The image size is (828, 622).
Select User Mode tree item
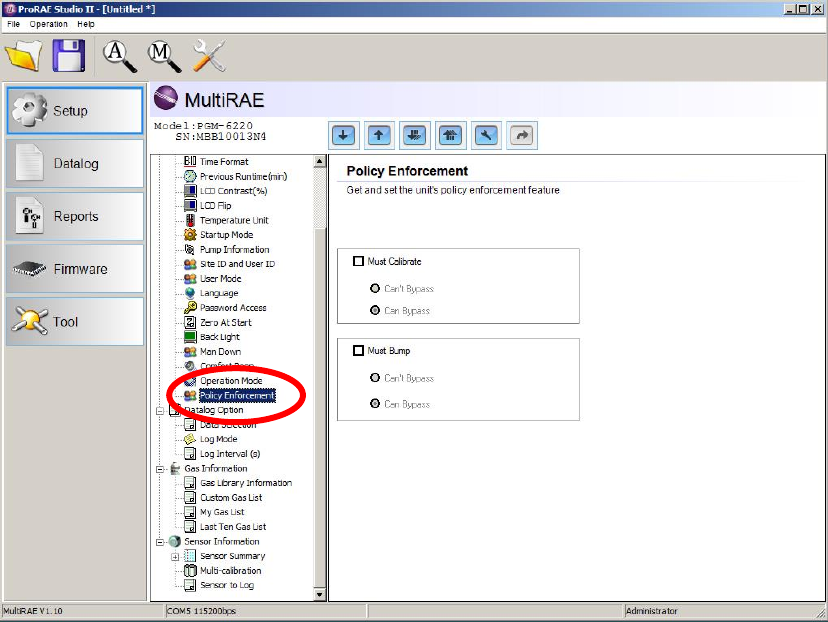[221, 278]
